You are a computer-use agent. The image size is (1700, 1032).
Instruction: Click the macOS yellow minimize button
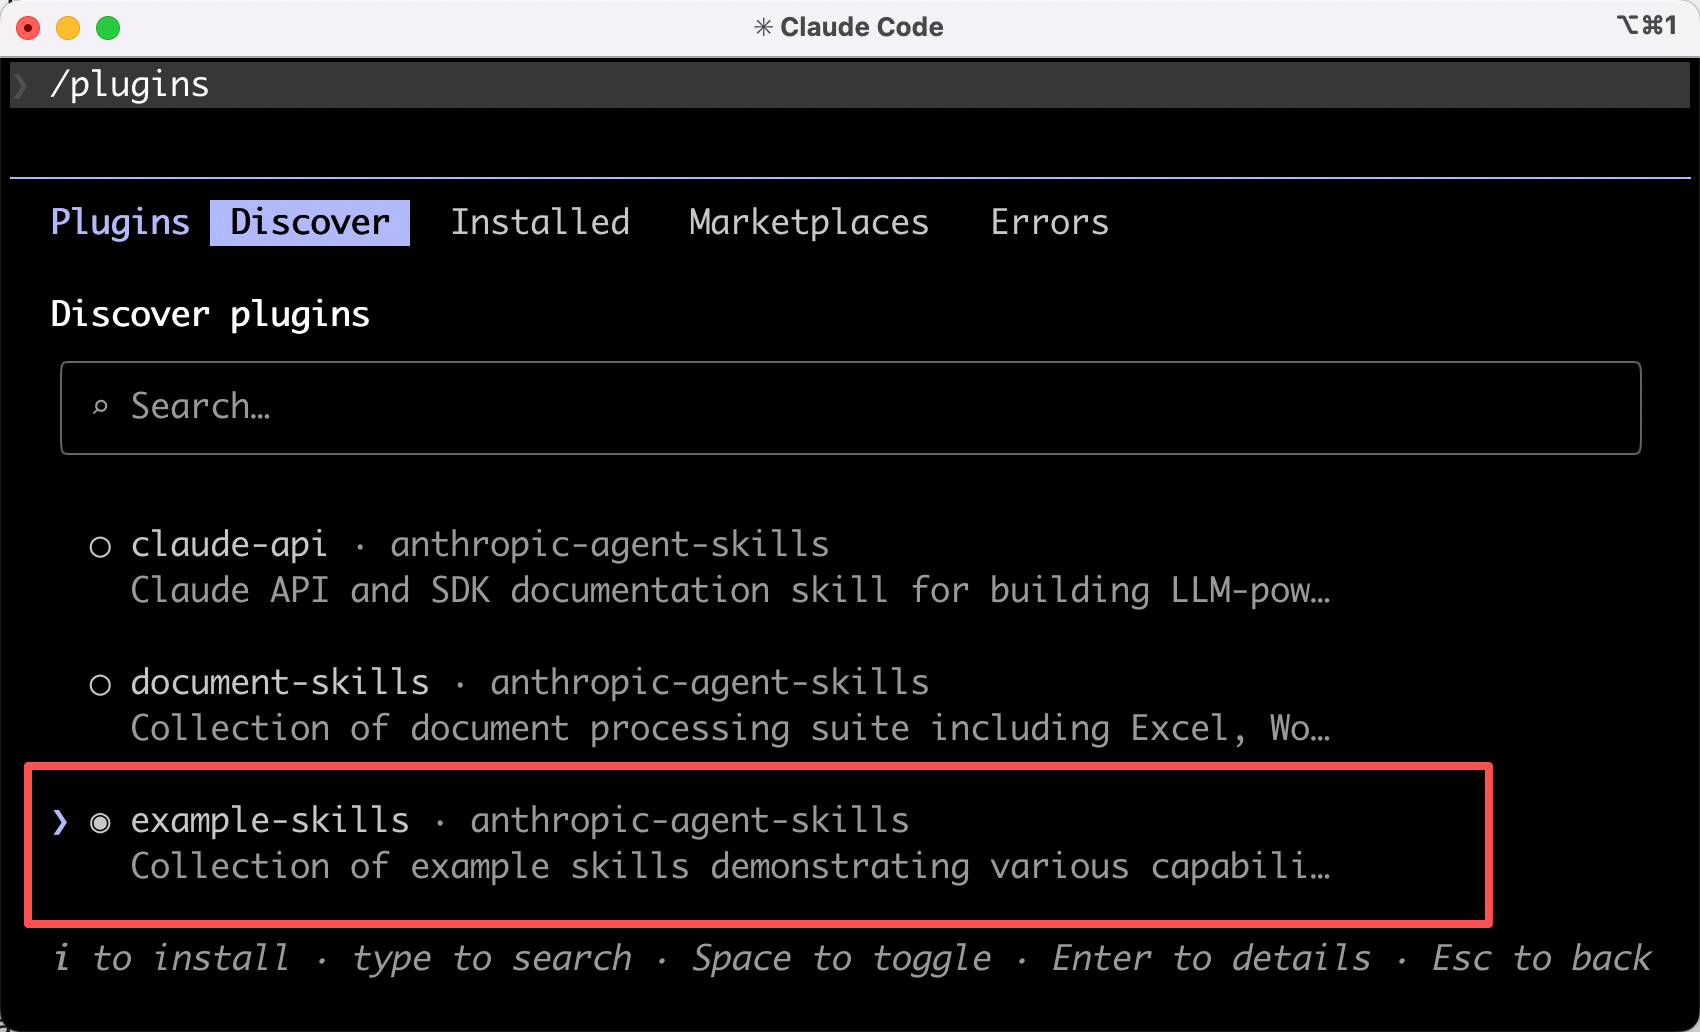coord(68,28)
